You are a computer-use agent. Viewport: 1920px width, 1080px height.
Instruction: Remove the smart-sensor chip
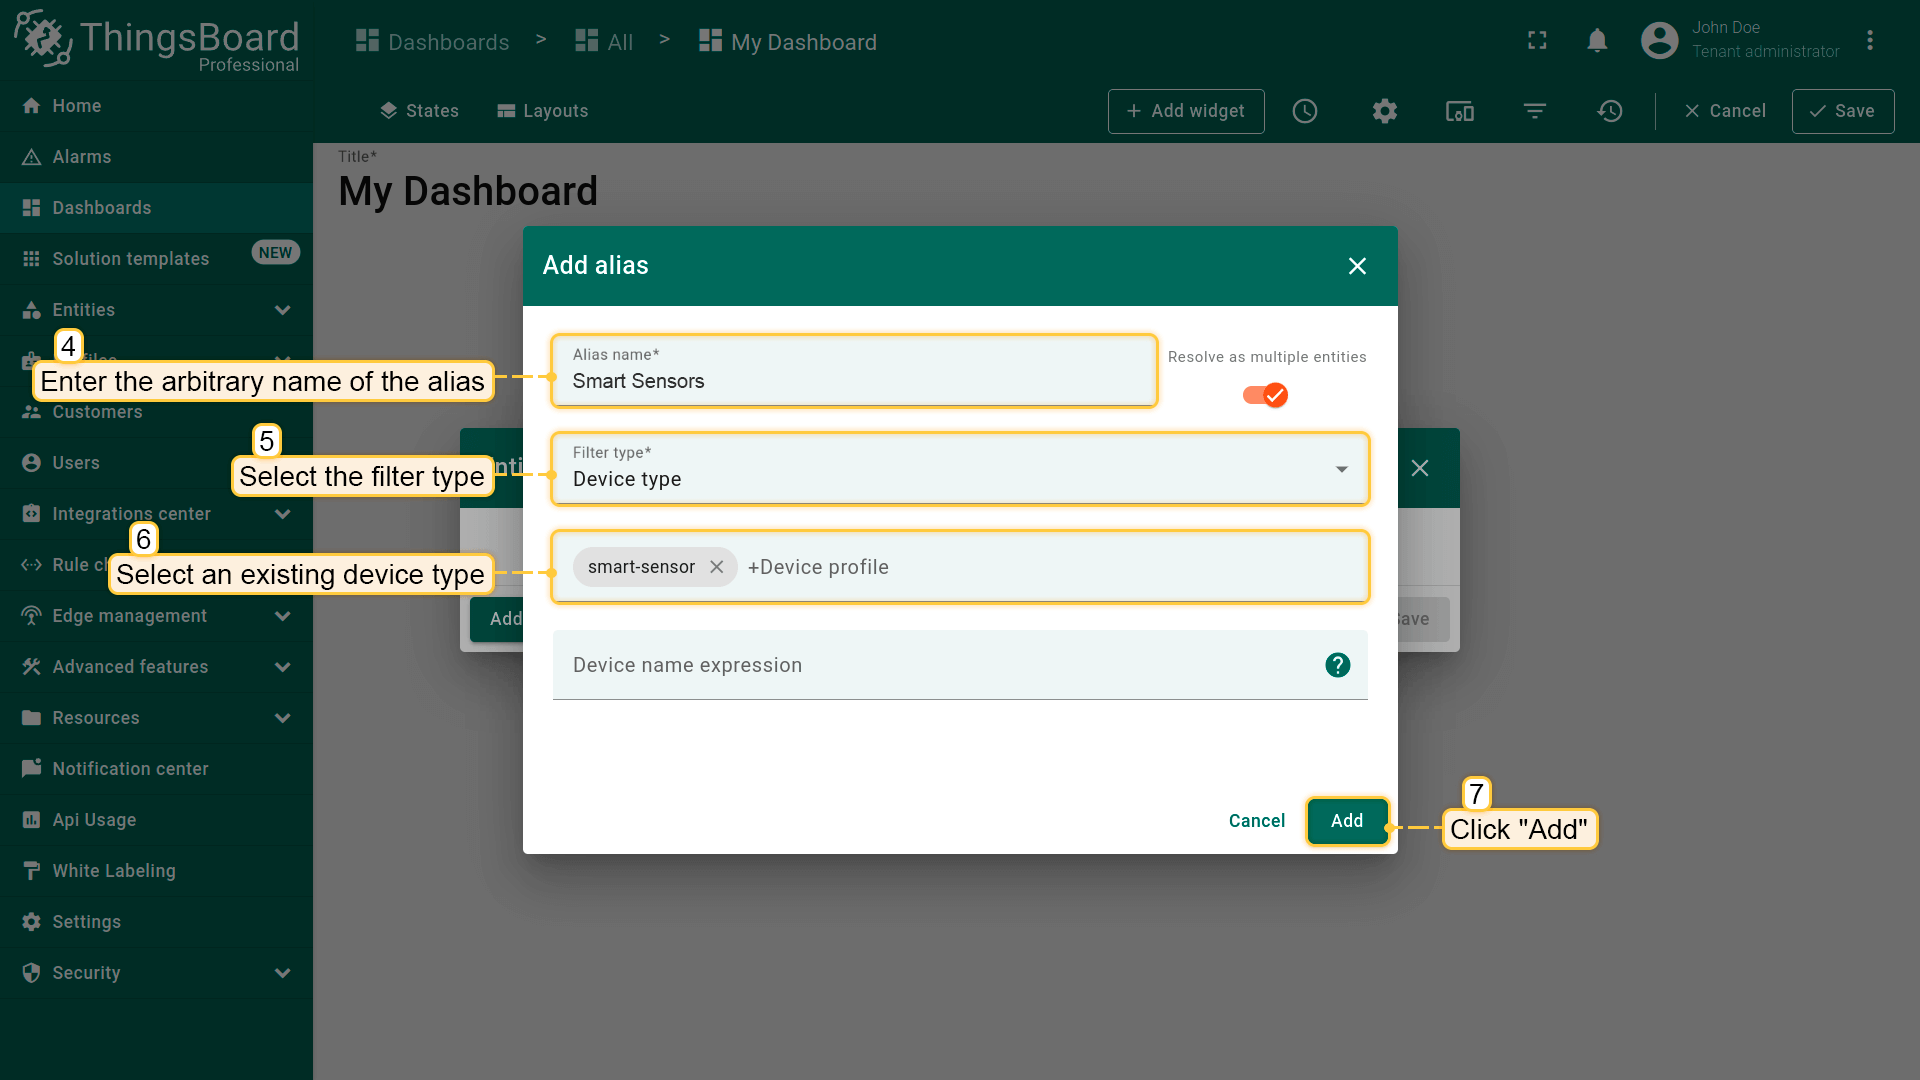pos(717,567)
